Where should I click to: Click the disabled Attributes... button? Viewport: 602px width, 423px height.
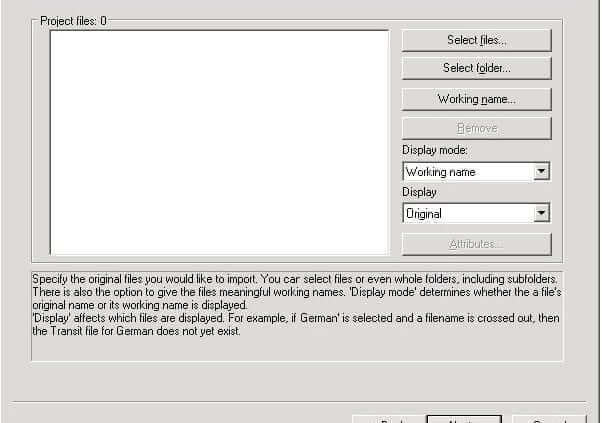476,244
